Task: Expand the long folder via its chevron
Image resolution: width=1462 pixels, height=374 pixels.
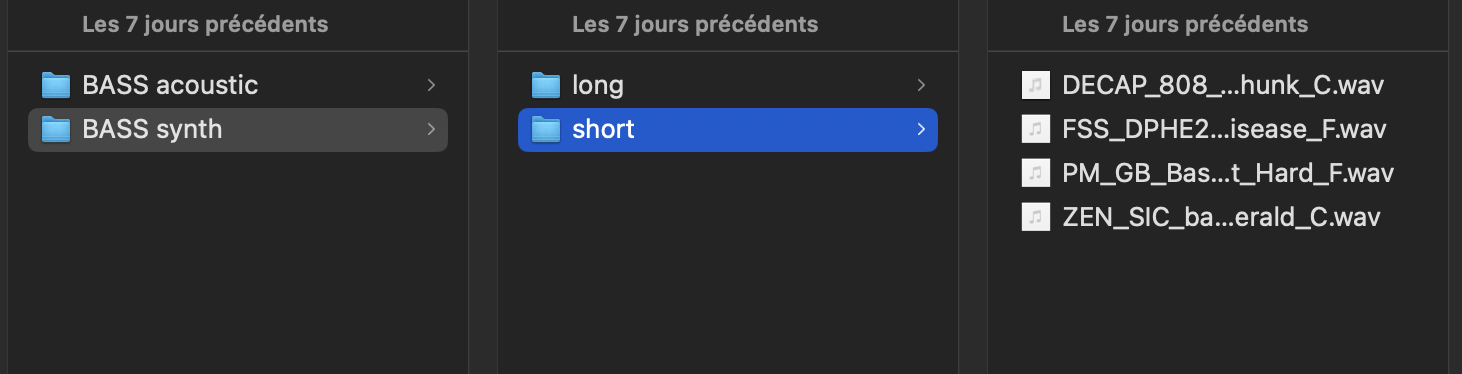Action: [921, 85]
